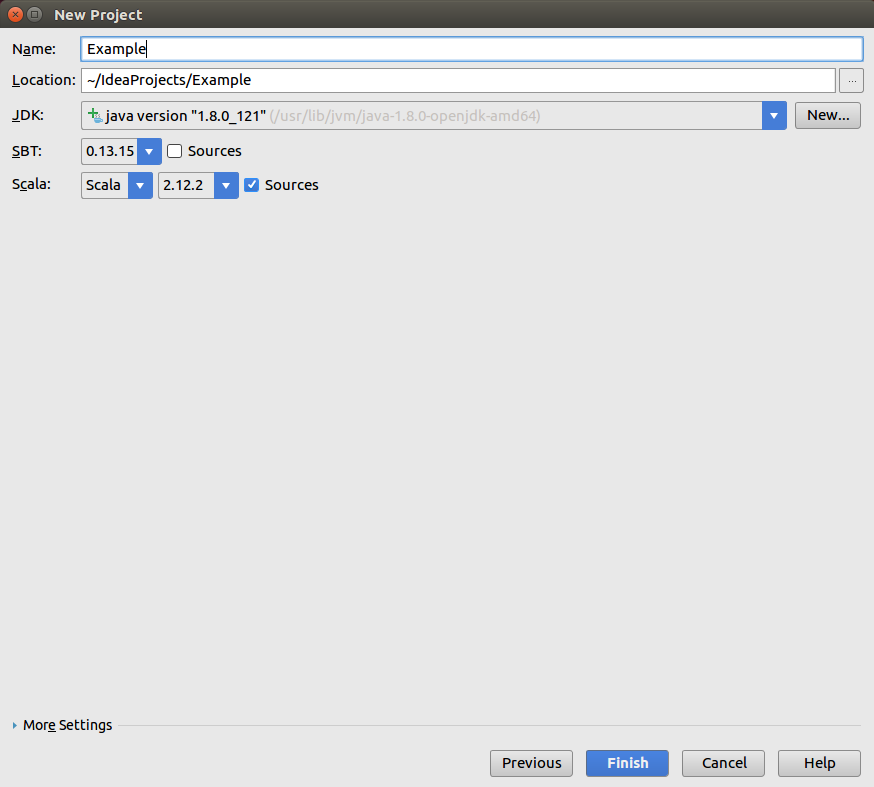Viewport: 874px width, 787px height.
Task: Uncheck the Scala Sources checkbox
Action: 251,185
